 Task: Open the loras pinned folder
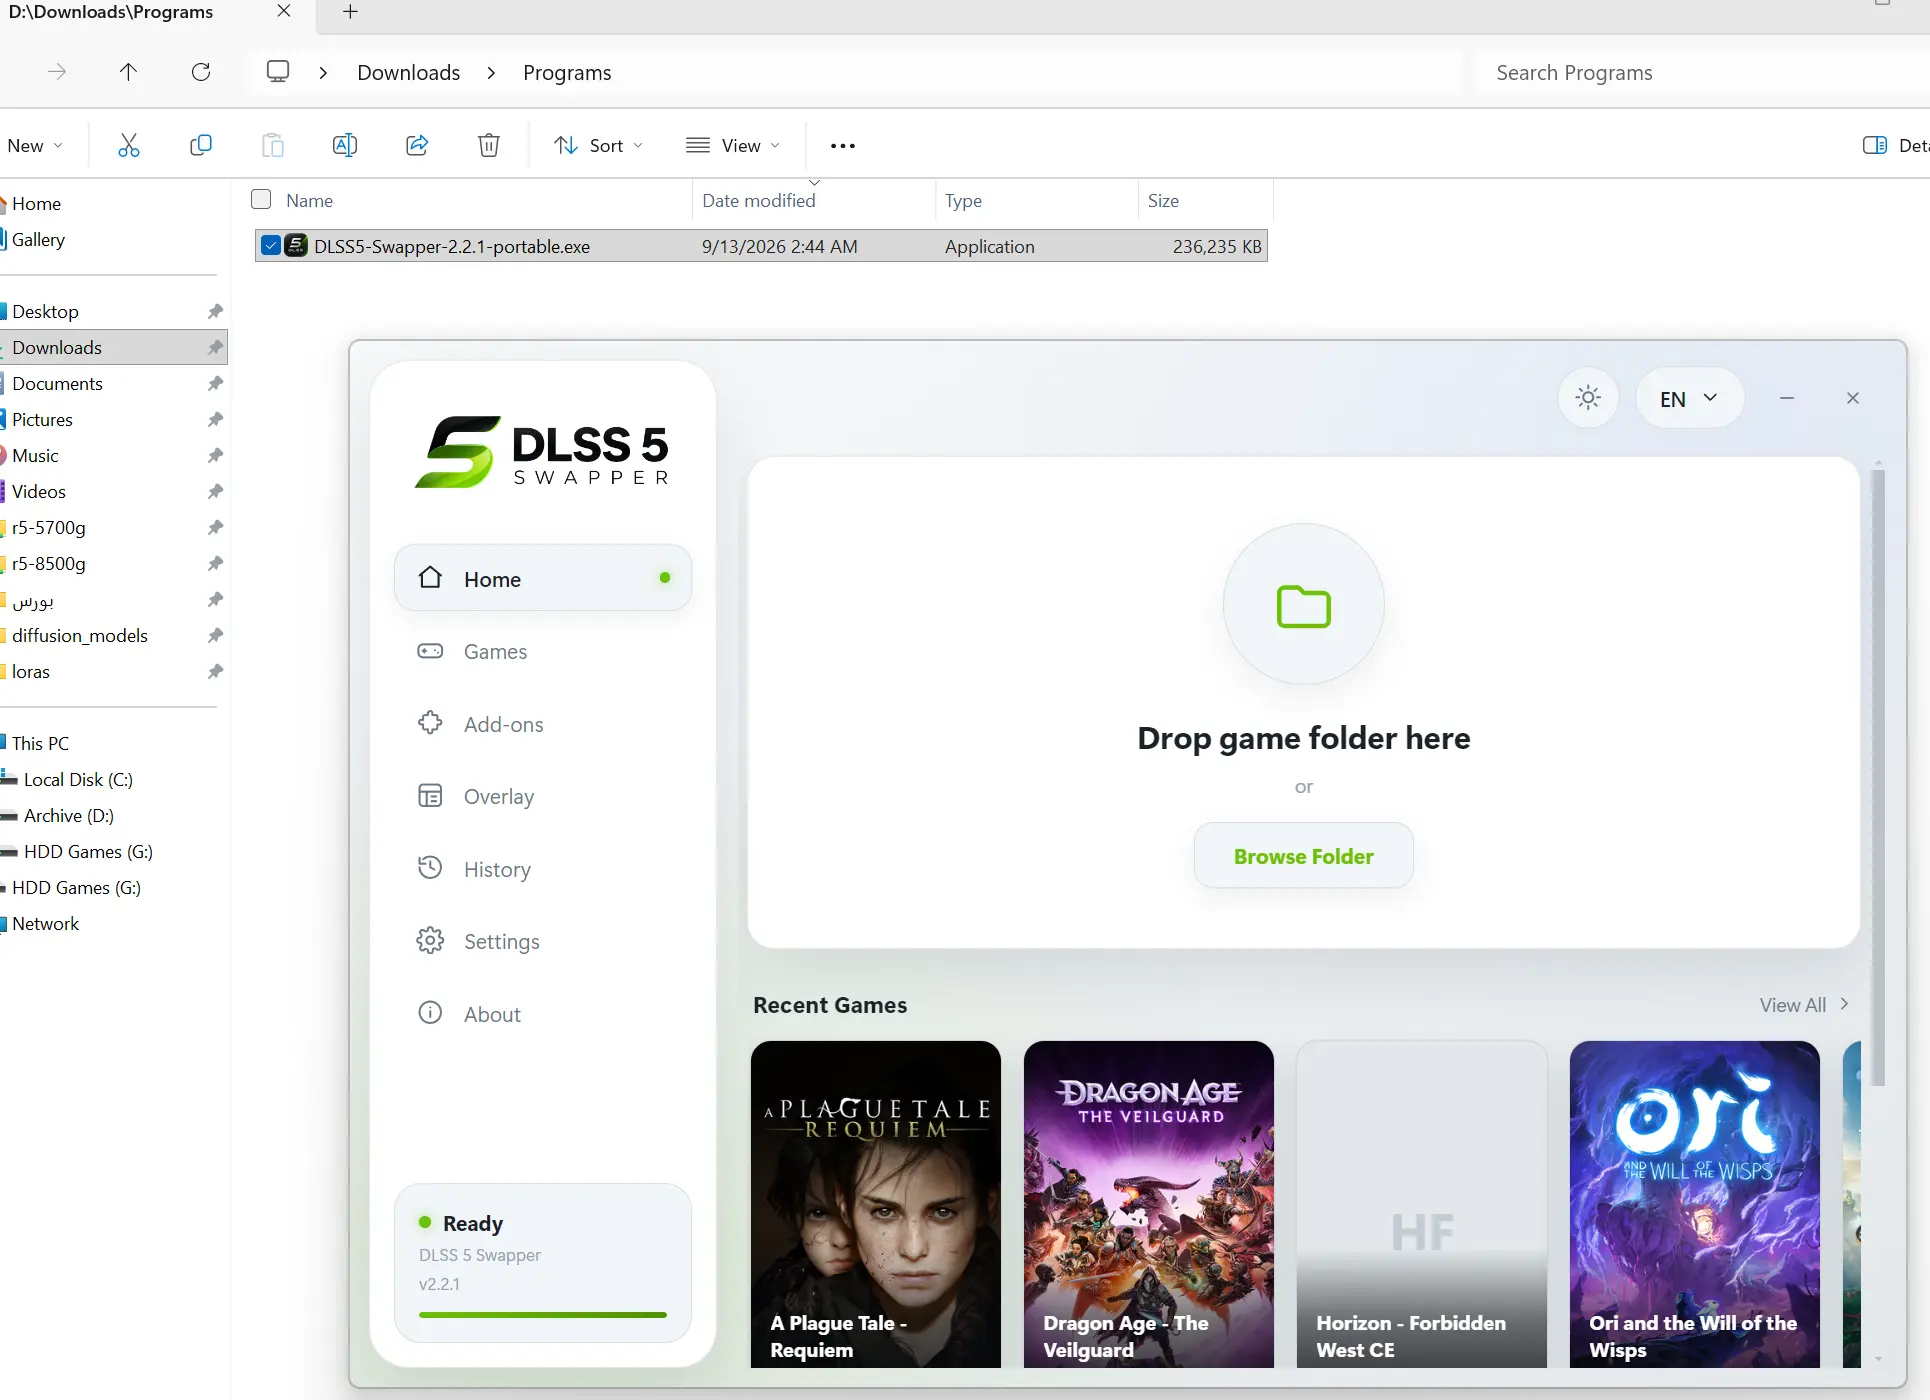pyautogui.click(x=113, y=672)
